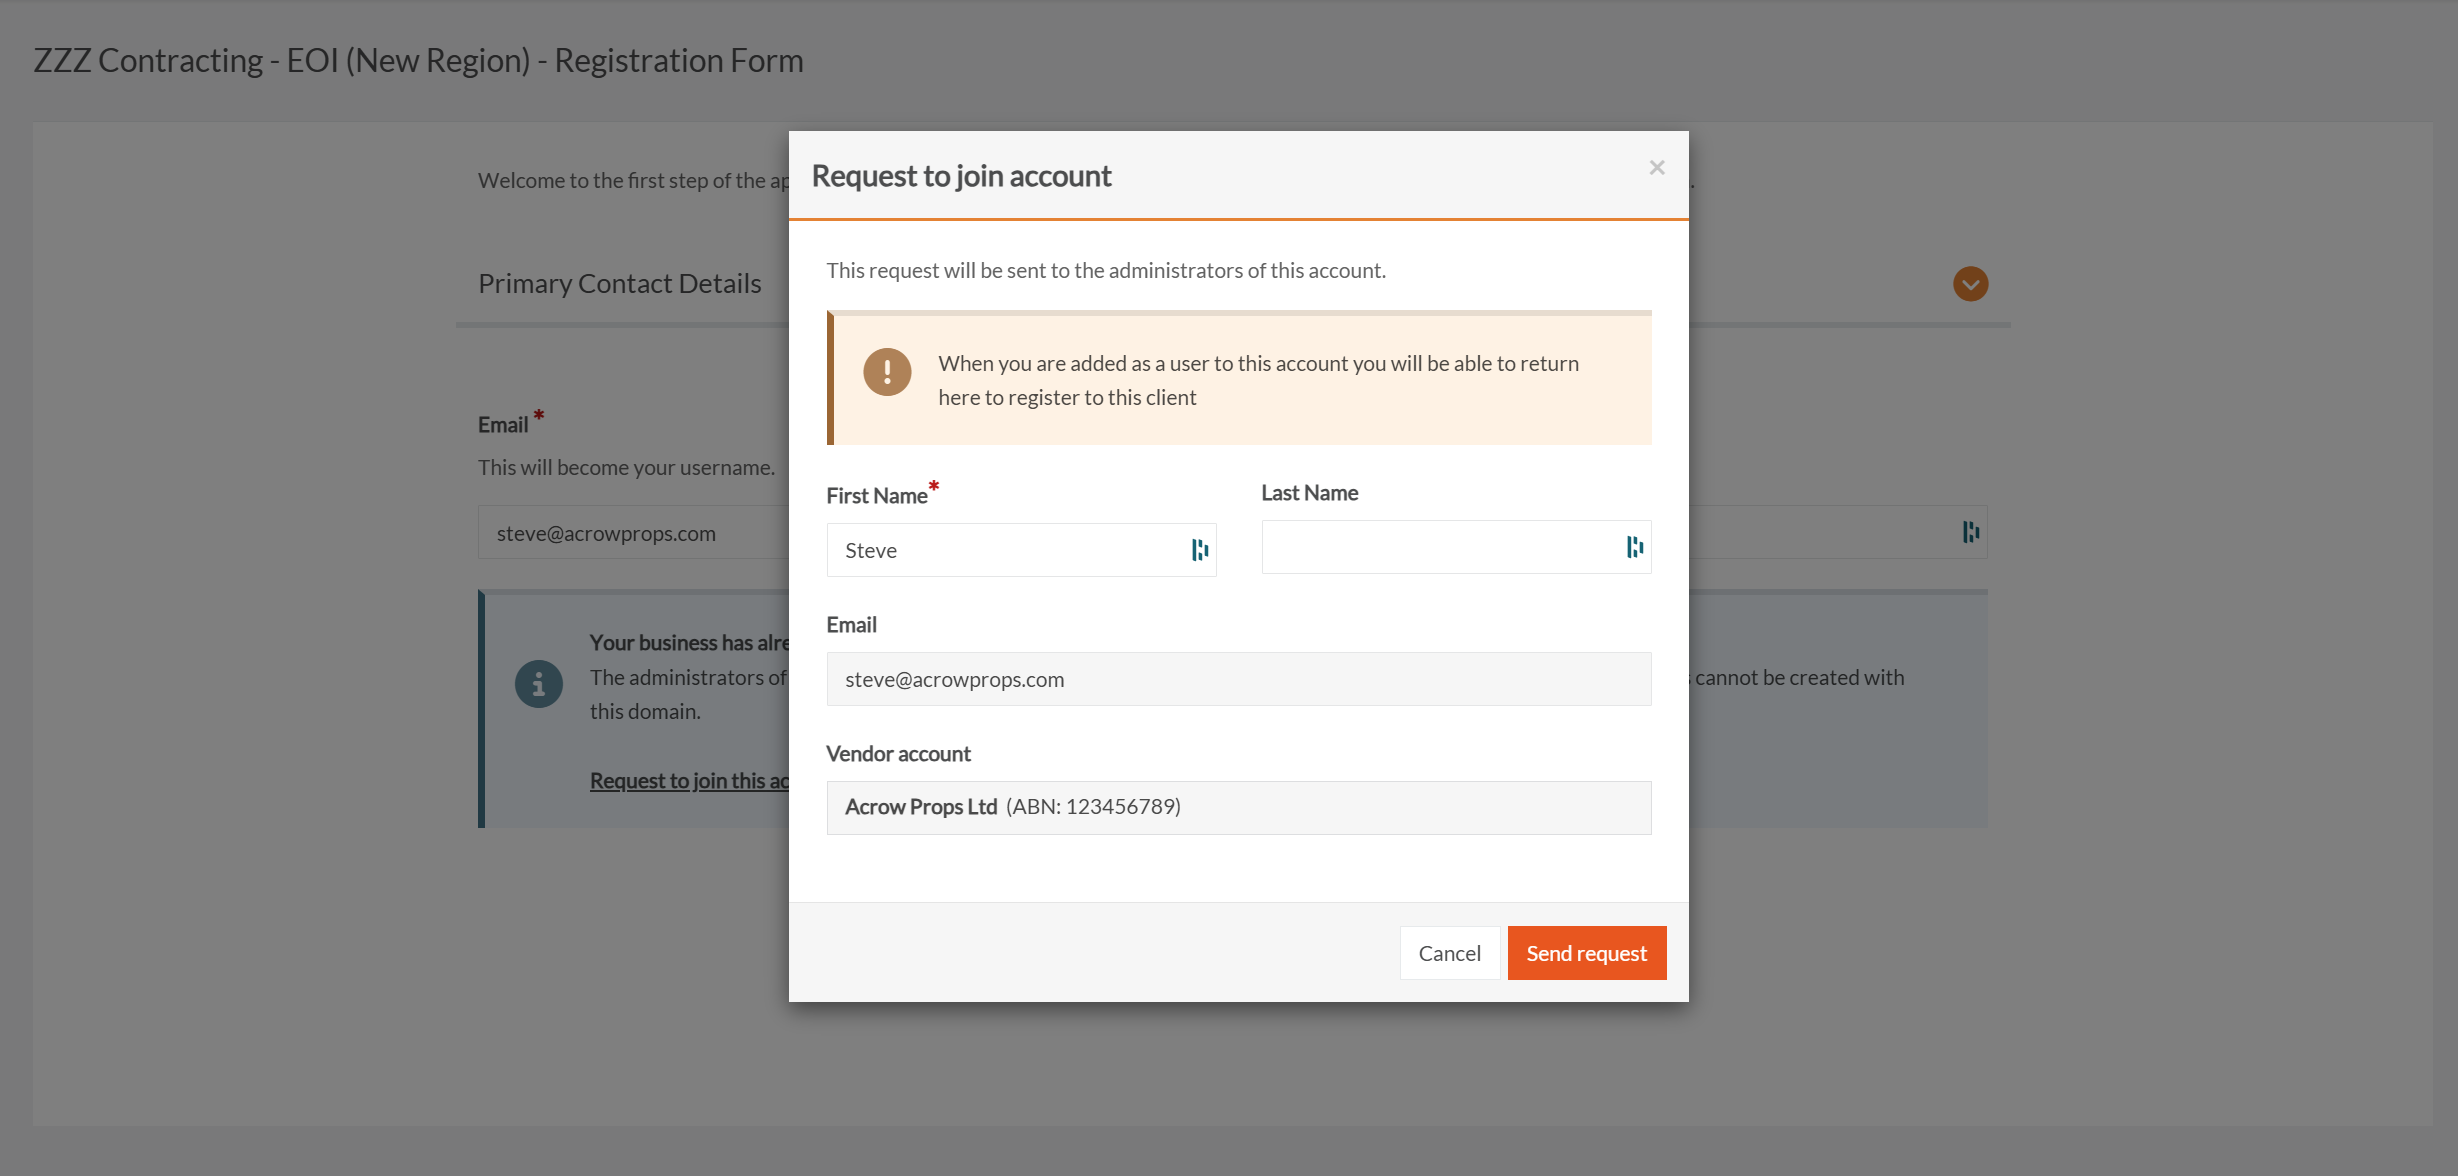Screen dimensions: 2458x1176
Task: Click the Email field in the dialog
Action: click(1238, 679)
